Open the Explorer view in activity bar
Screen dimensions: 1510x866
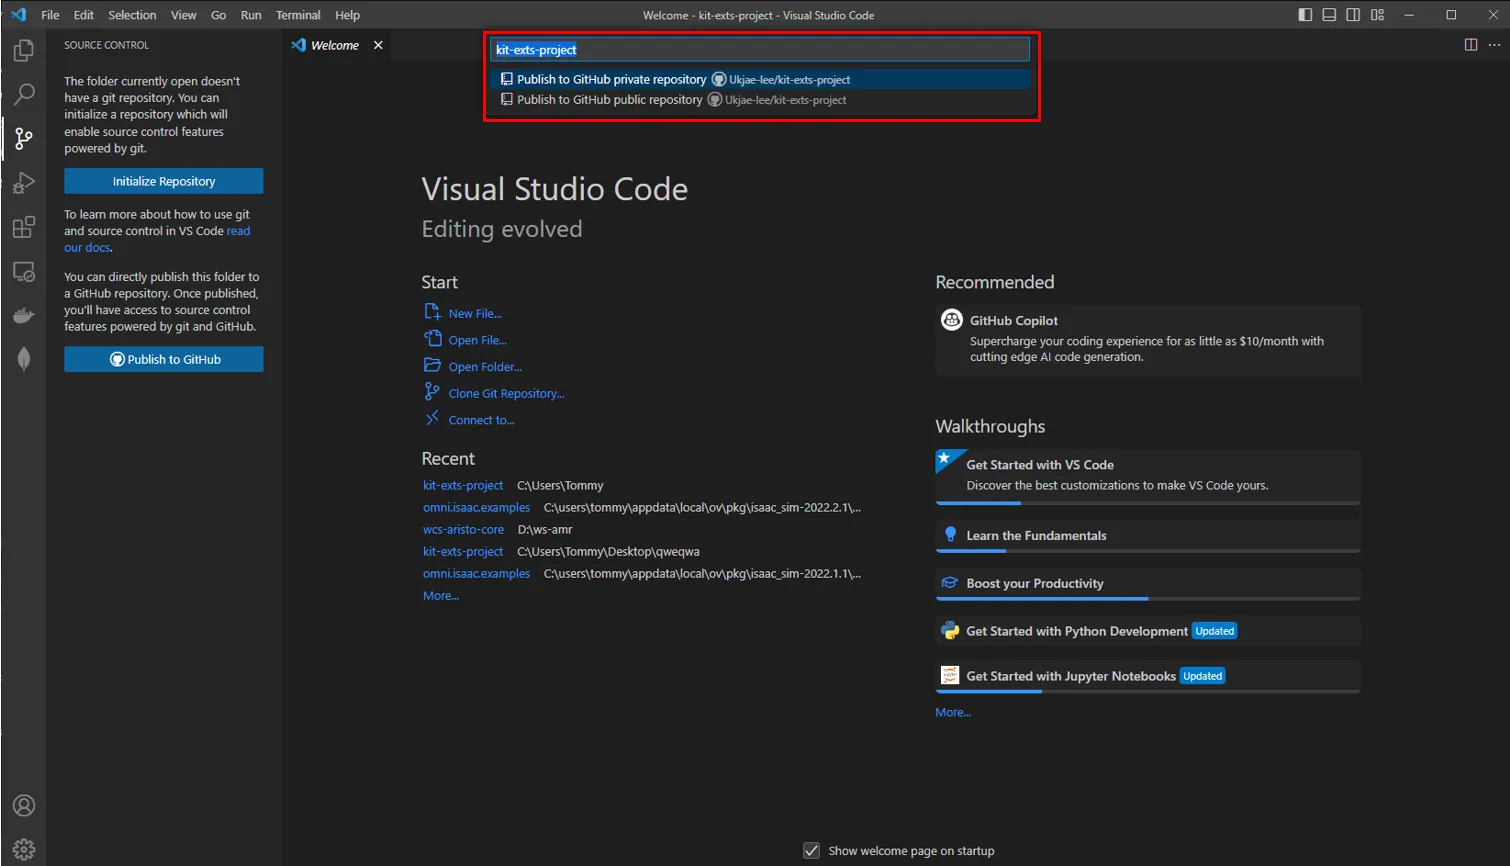[x=23, y=51]
